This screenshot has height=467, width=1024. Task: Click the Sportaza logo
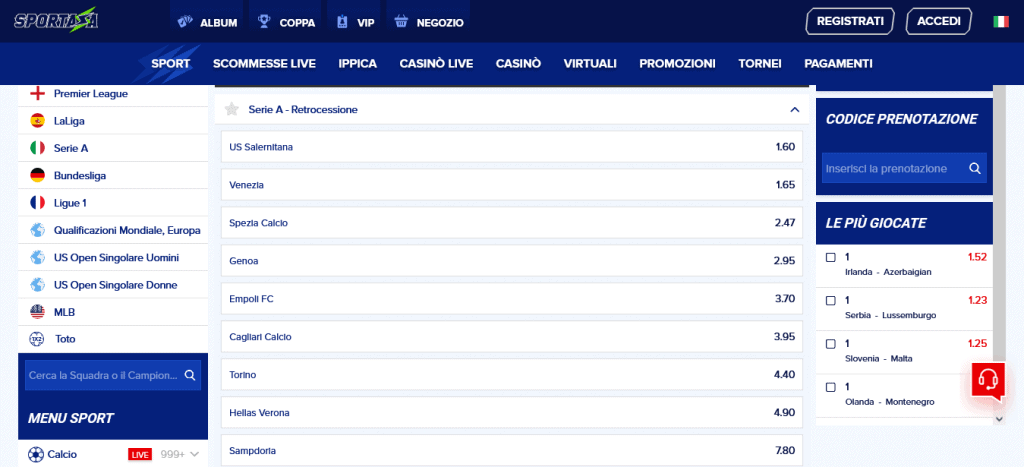coord(57,20)
